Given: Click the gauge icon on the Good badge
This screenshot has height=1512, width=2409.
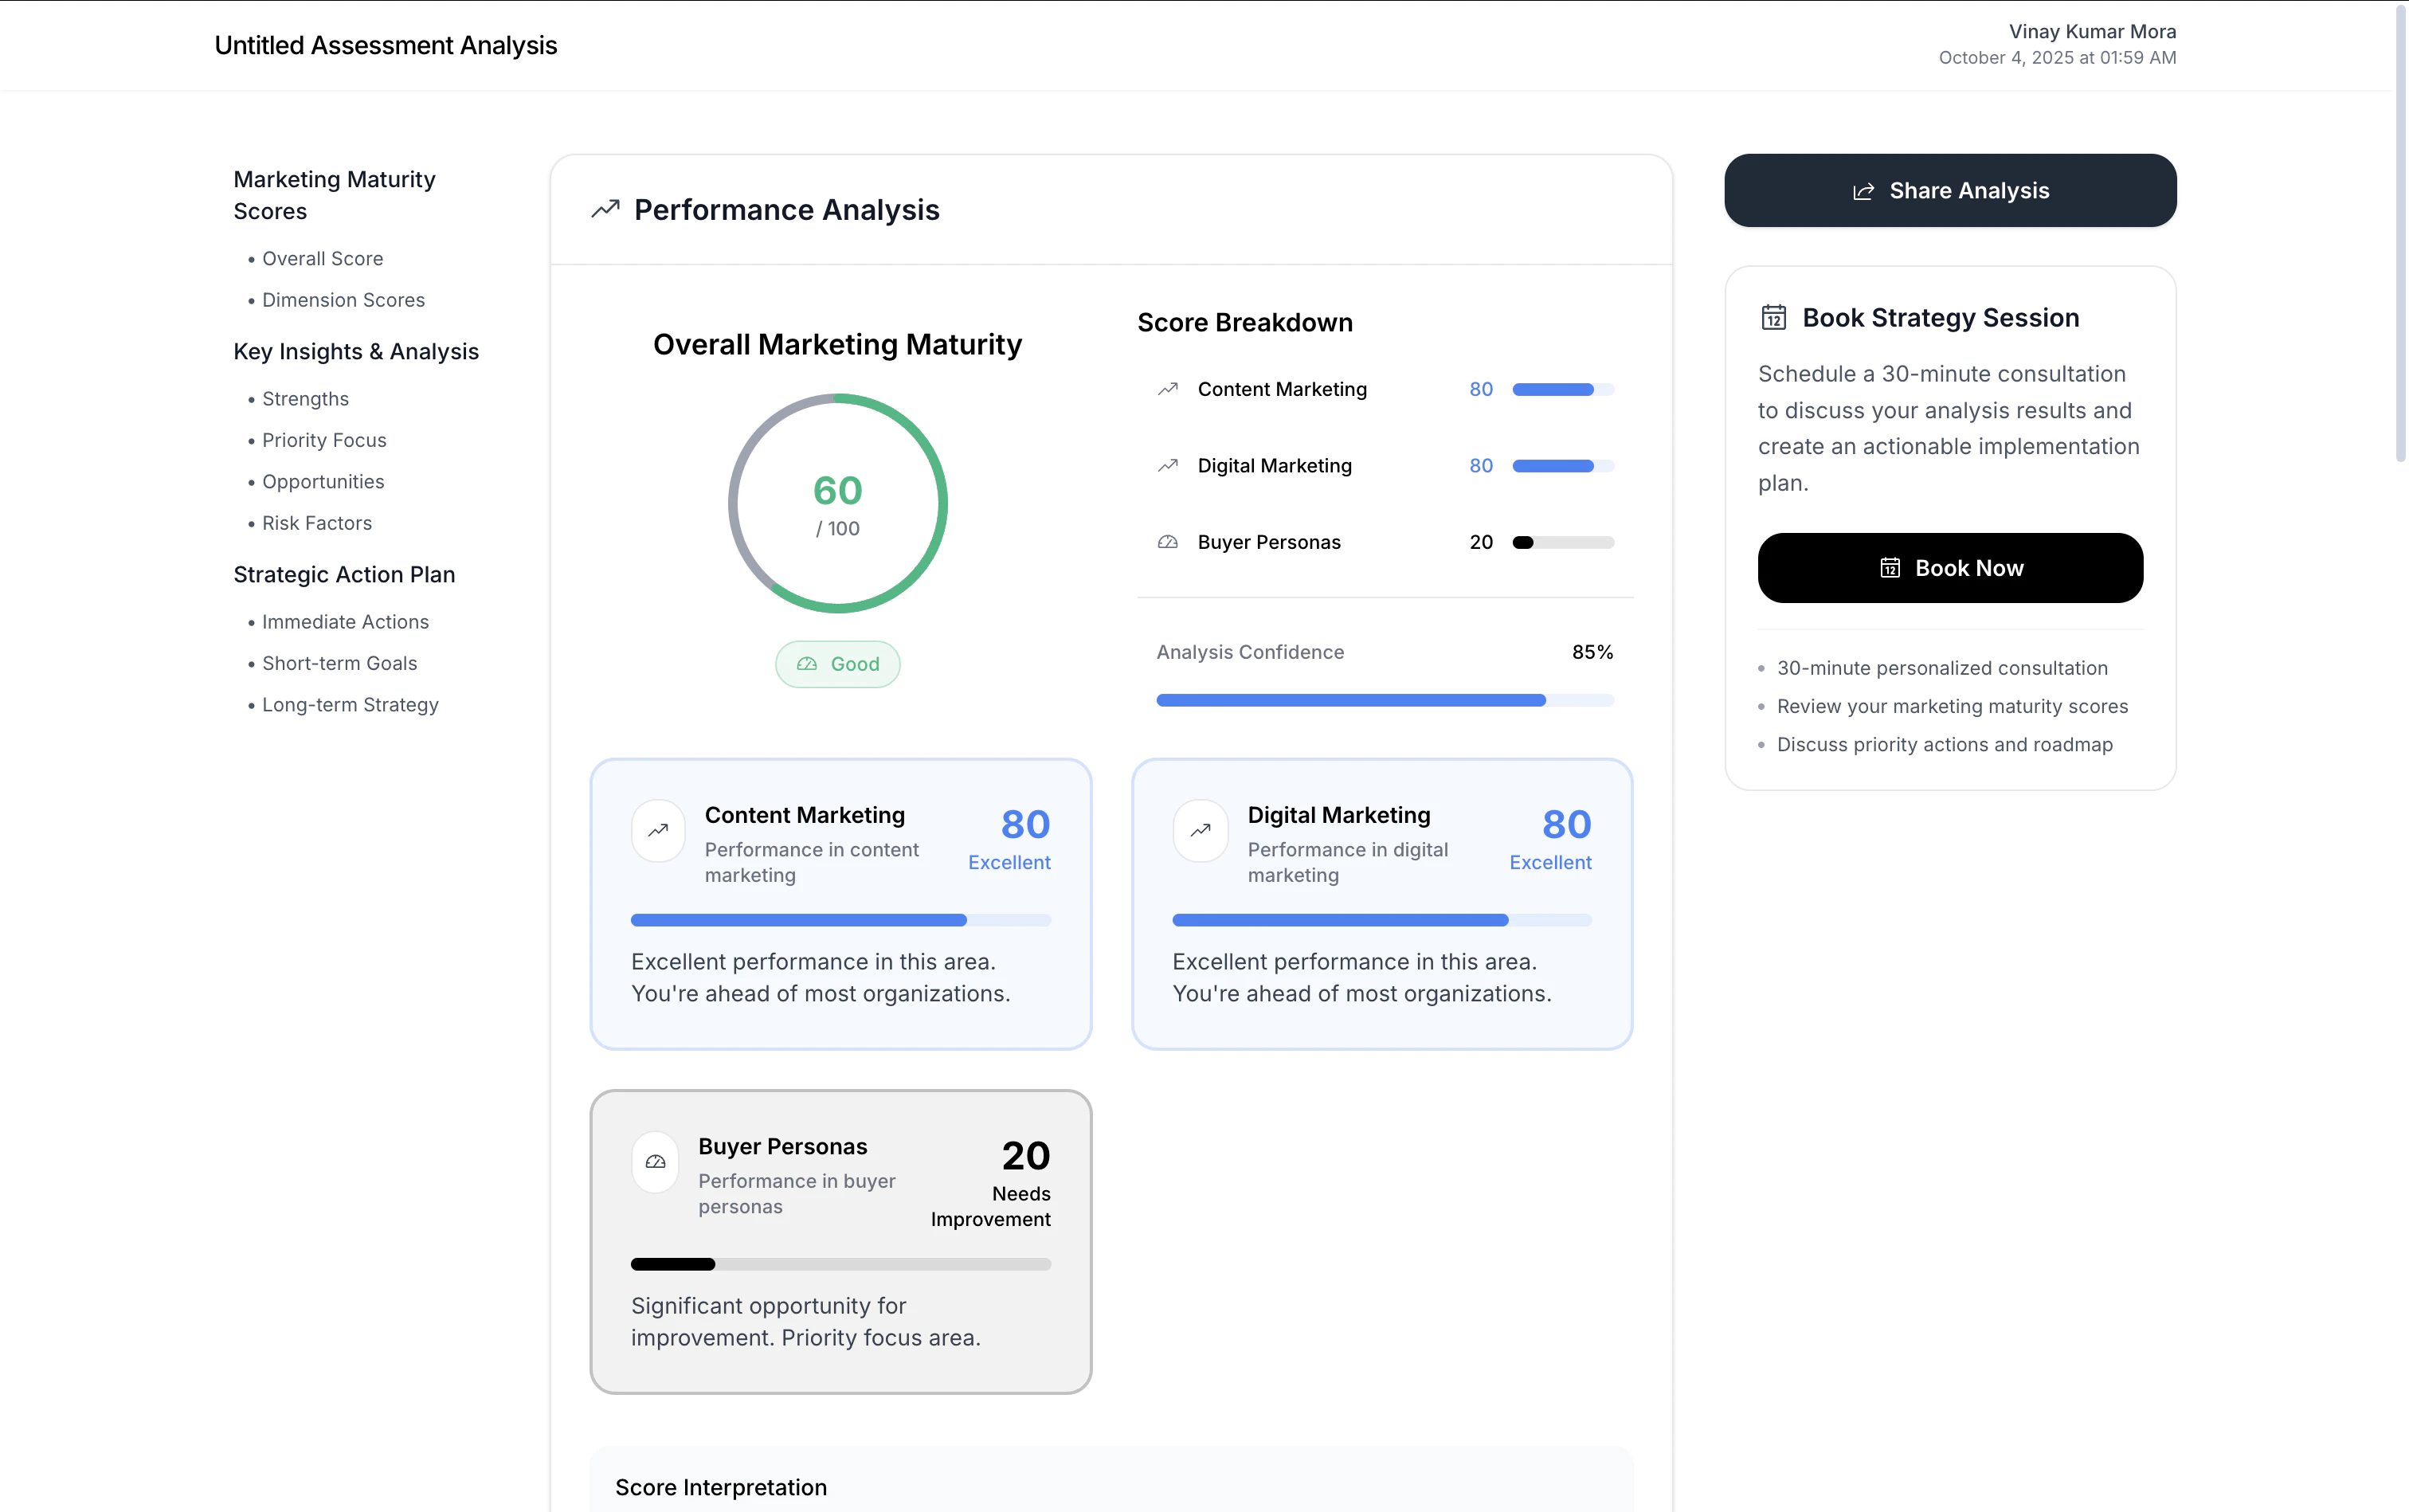Looking at the screenshot, I should pos(807,663).
